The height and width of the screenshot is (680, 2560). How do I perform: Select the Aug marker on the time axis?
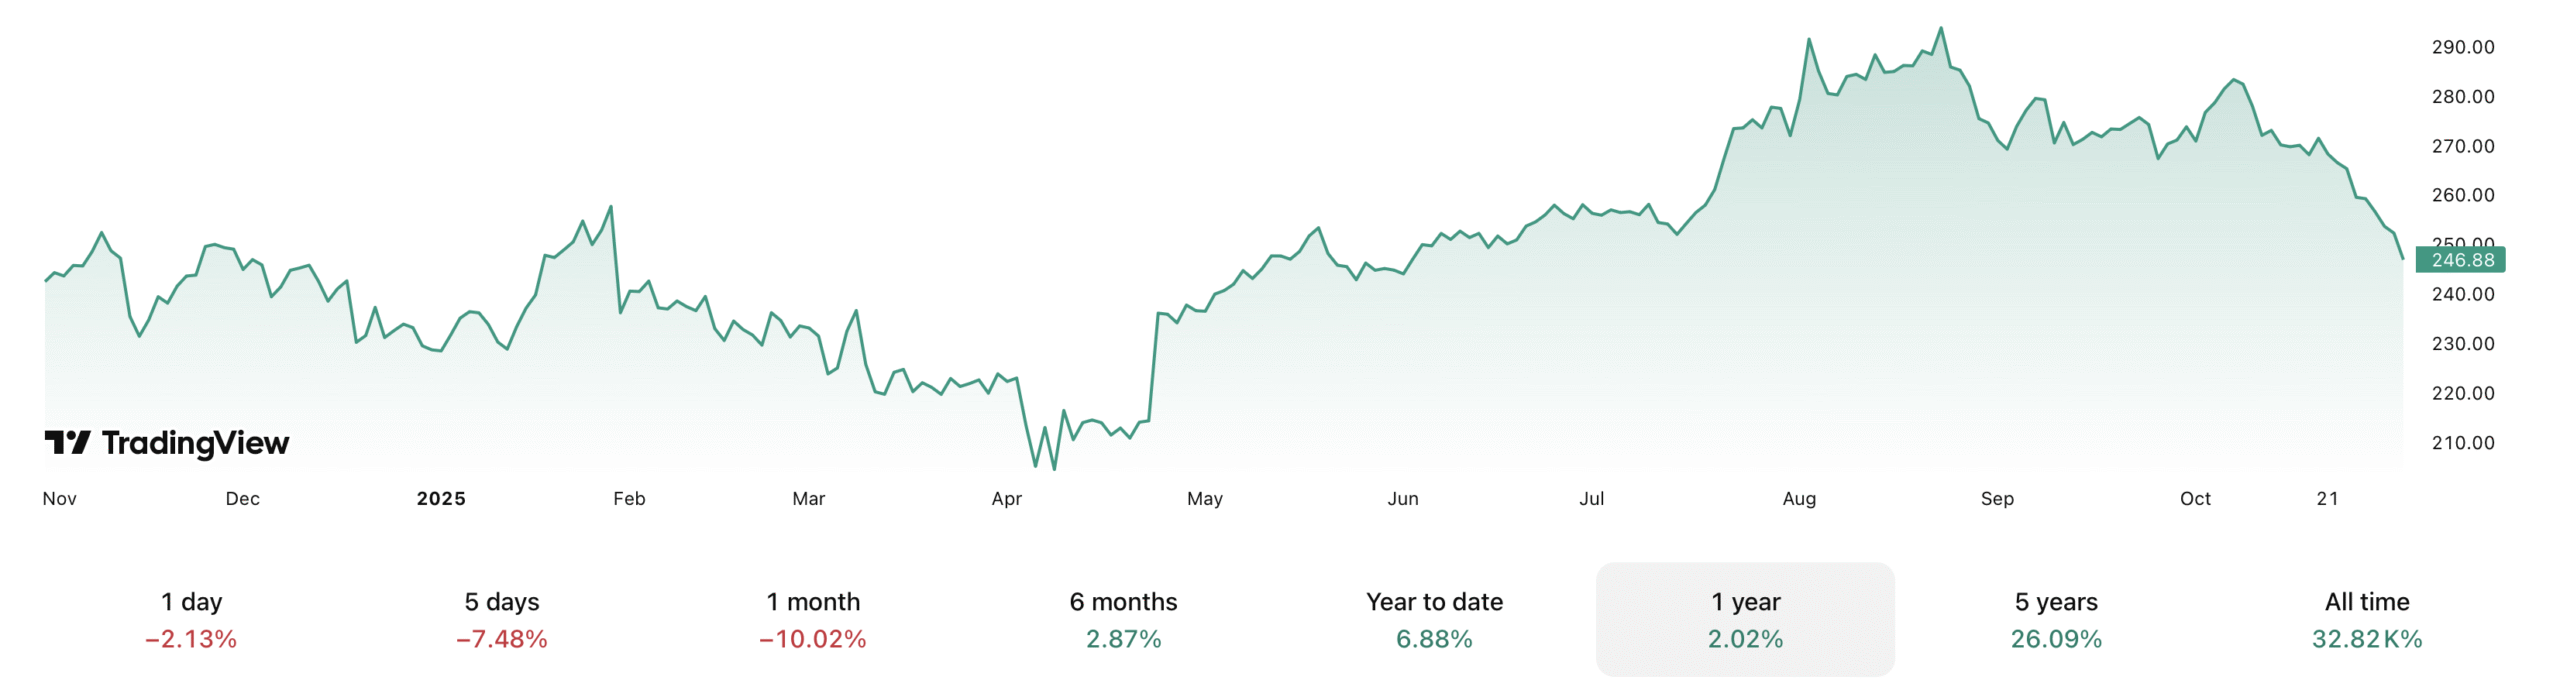click(1799, 498)
